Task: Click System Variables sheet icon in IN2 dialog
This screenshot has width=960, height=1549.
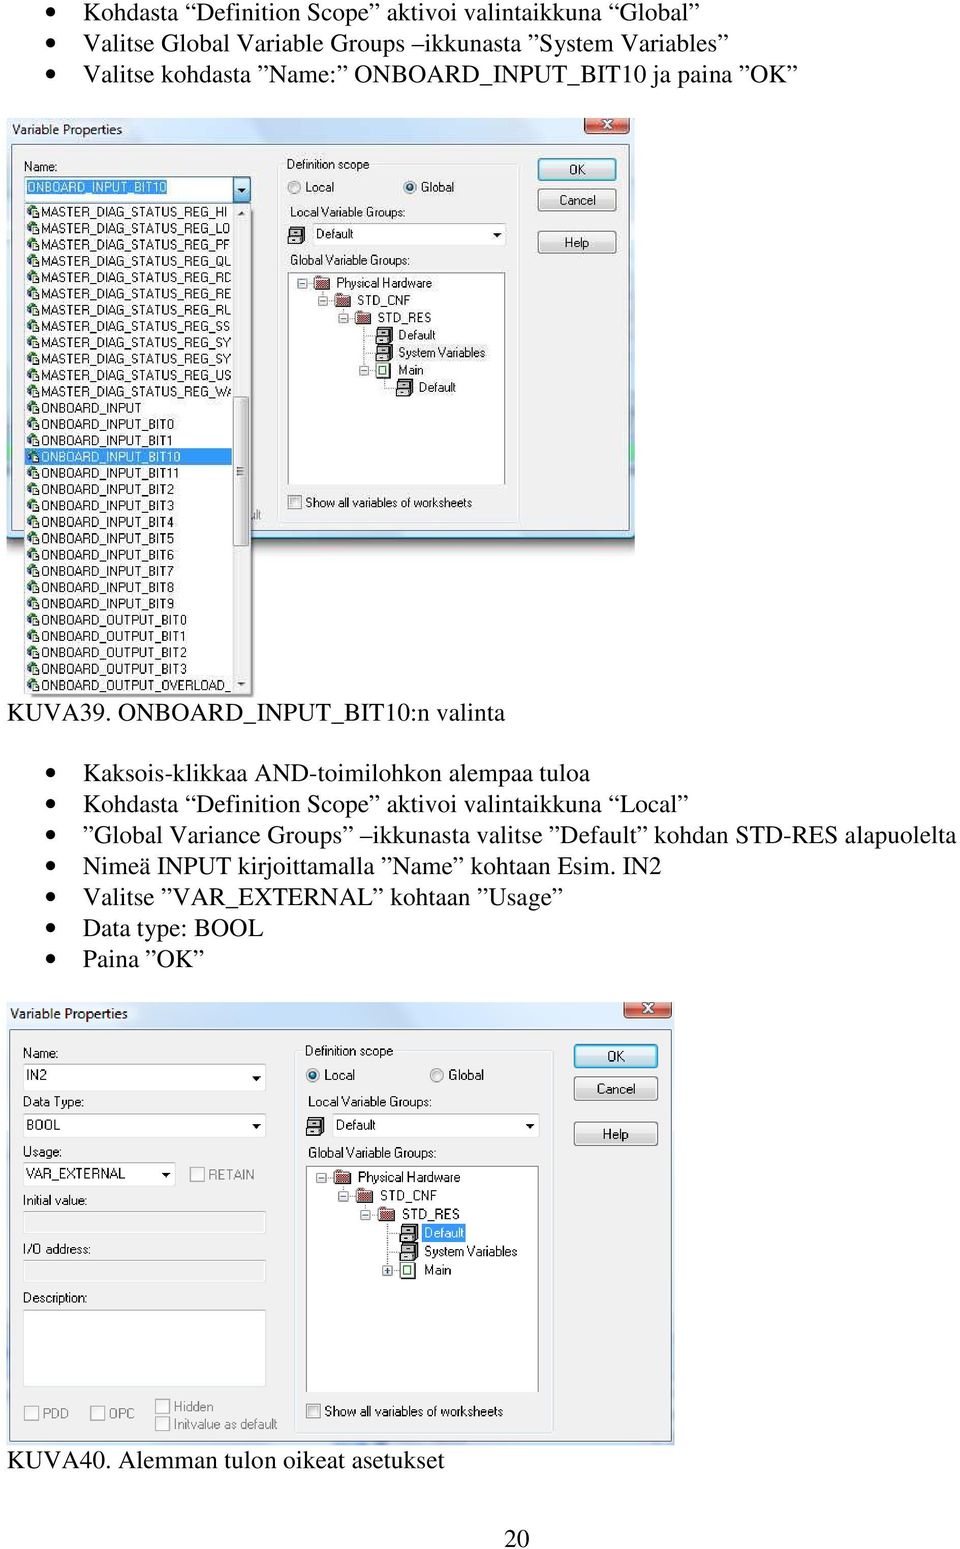Action: [409, 1252]
